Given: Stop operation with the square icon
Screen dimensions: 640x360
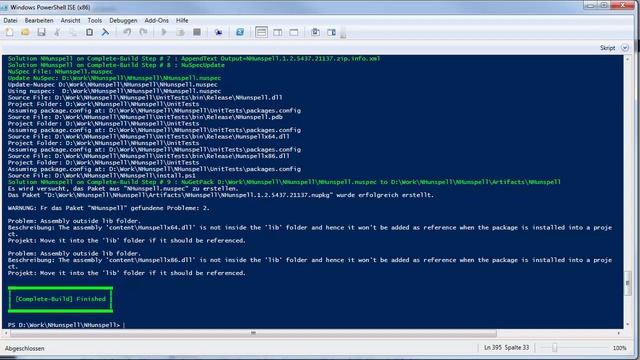Looking at the screenshot, I should (x=197, y=32).
